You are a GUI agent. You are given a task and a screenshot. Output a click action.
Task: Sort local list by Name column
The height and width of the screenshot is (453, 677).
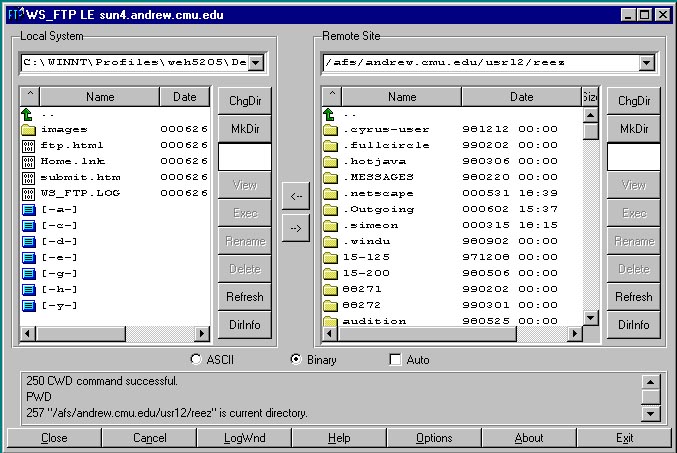(x=100, y=97)
